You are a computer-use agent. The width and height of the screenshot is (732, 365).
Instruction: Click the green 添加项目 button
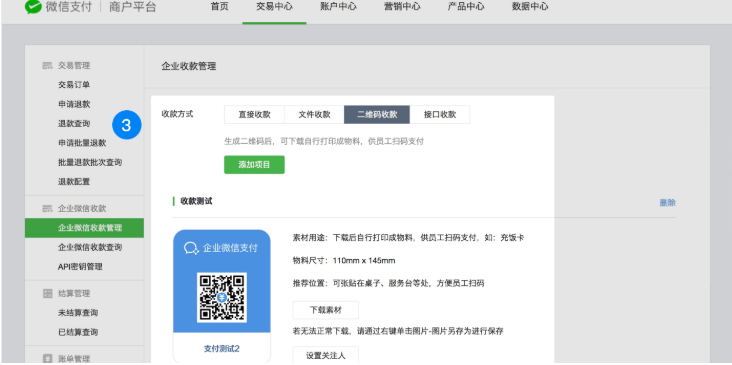tap(254, 165)
